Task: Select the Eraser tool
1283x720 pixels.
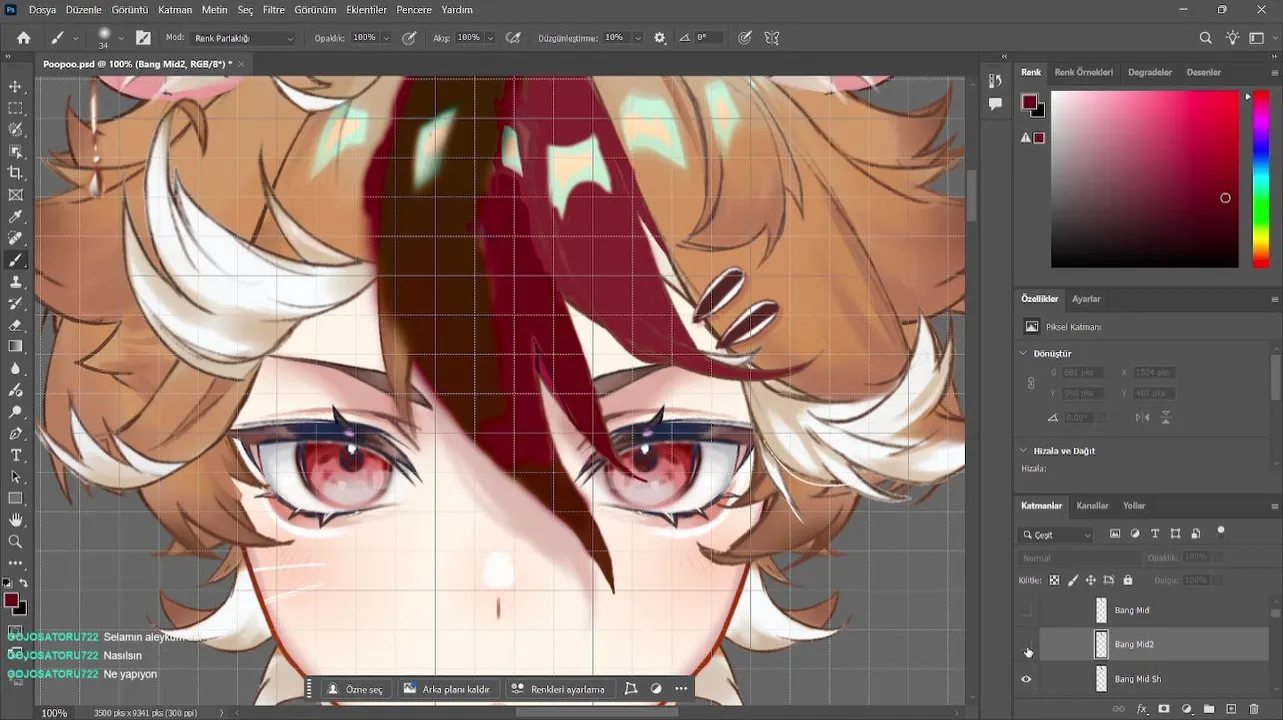Action: point(15,325)
